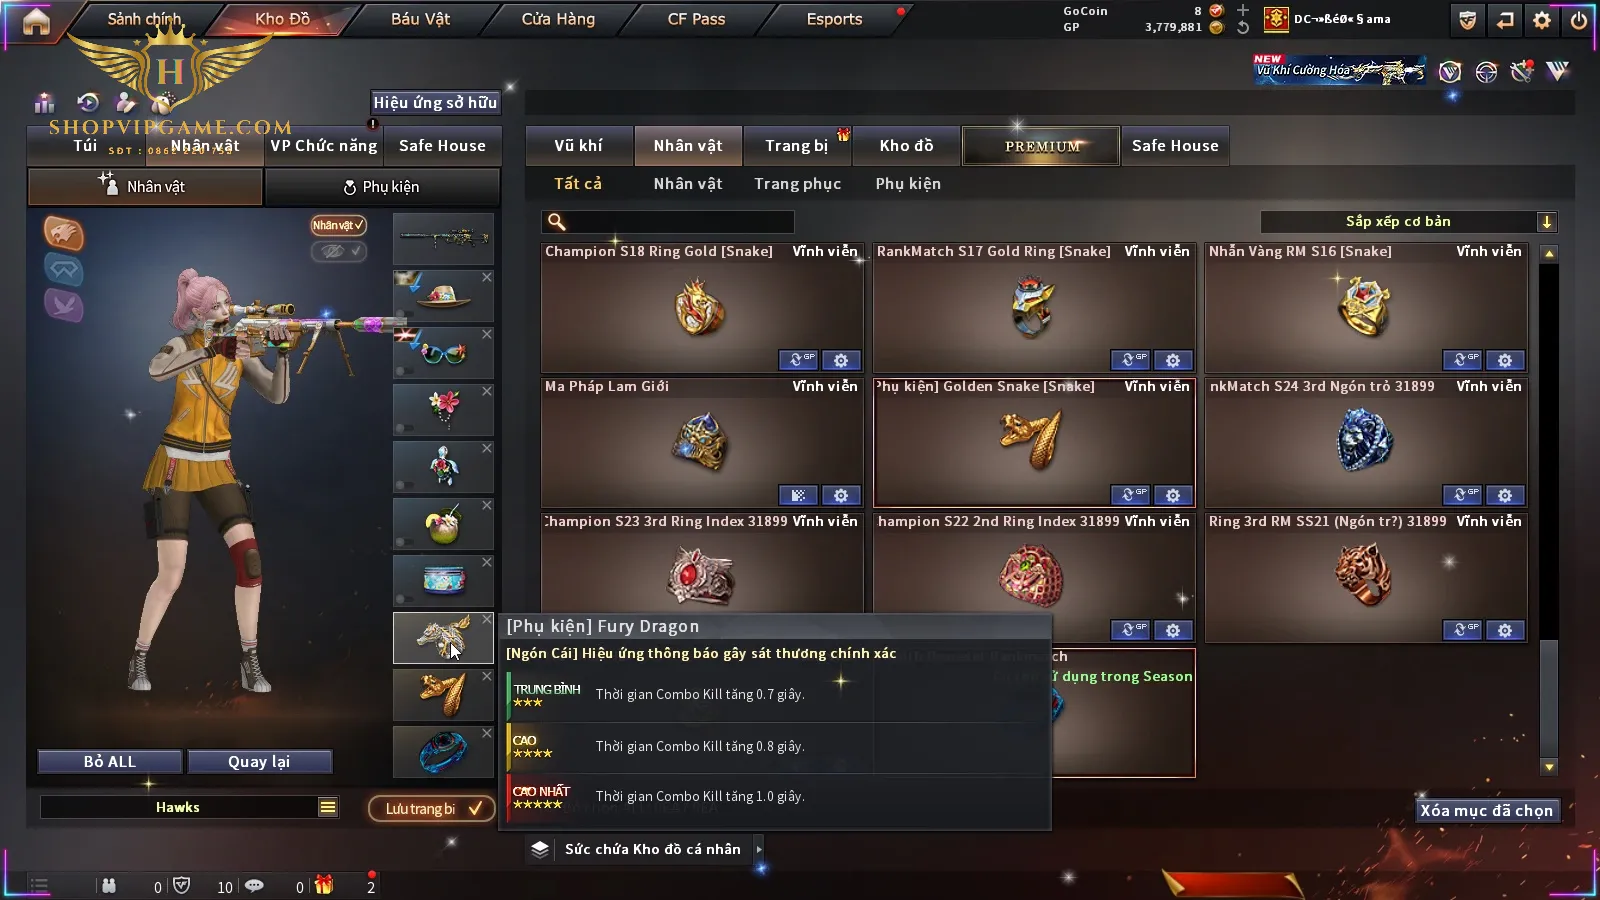
Task: Click the power exit icon
Action: [1579, 20]
